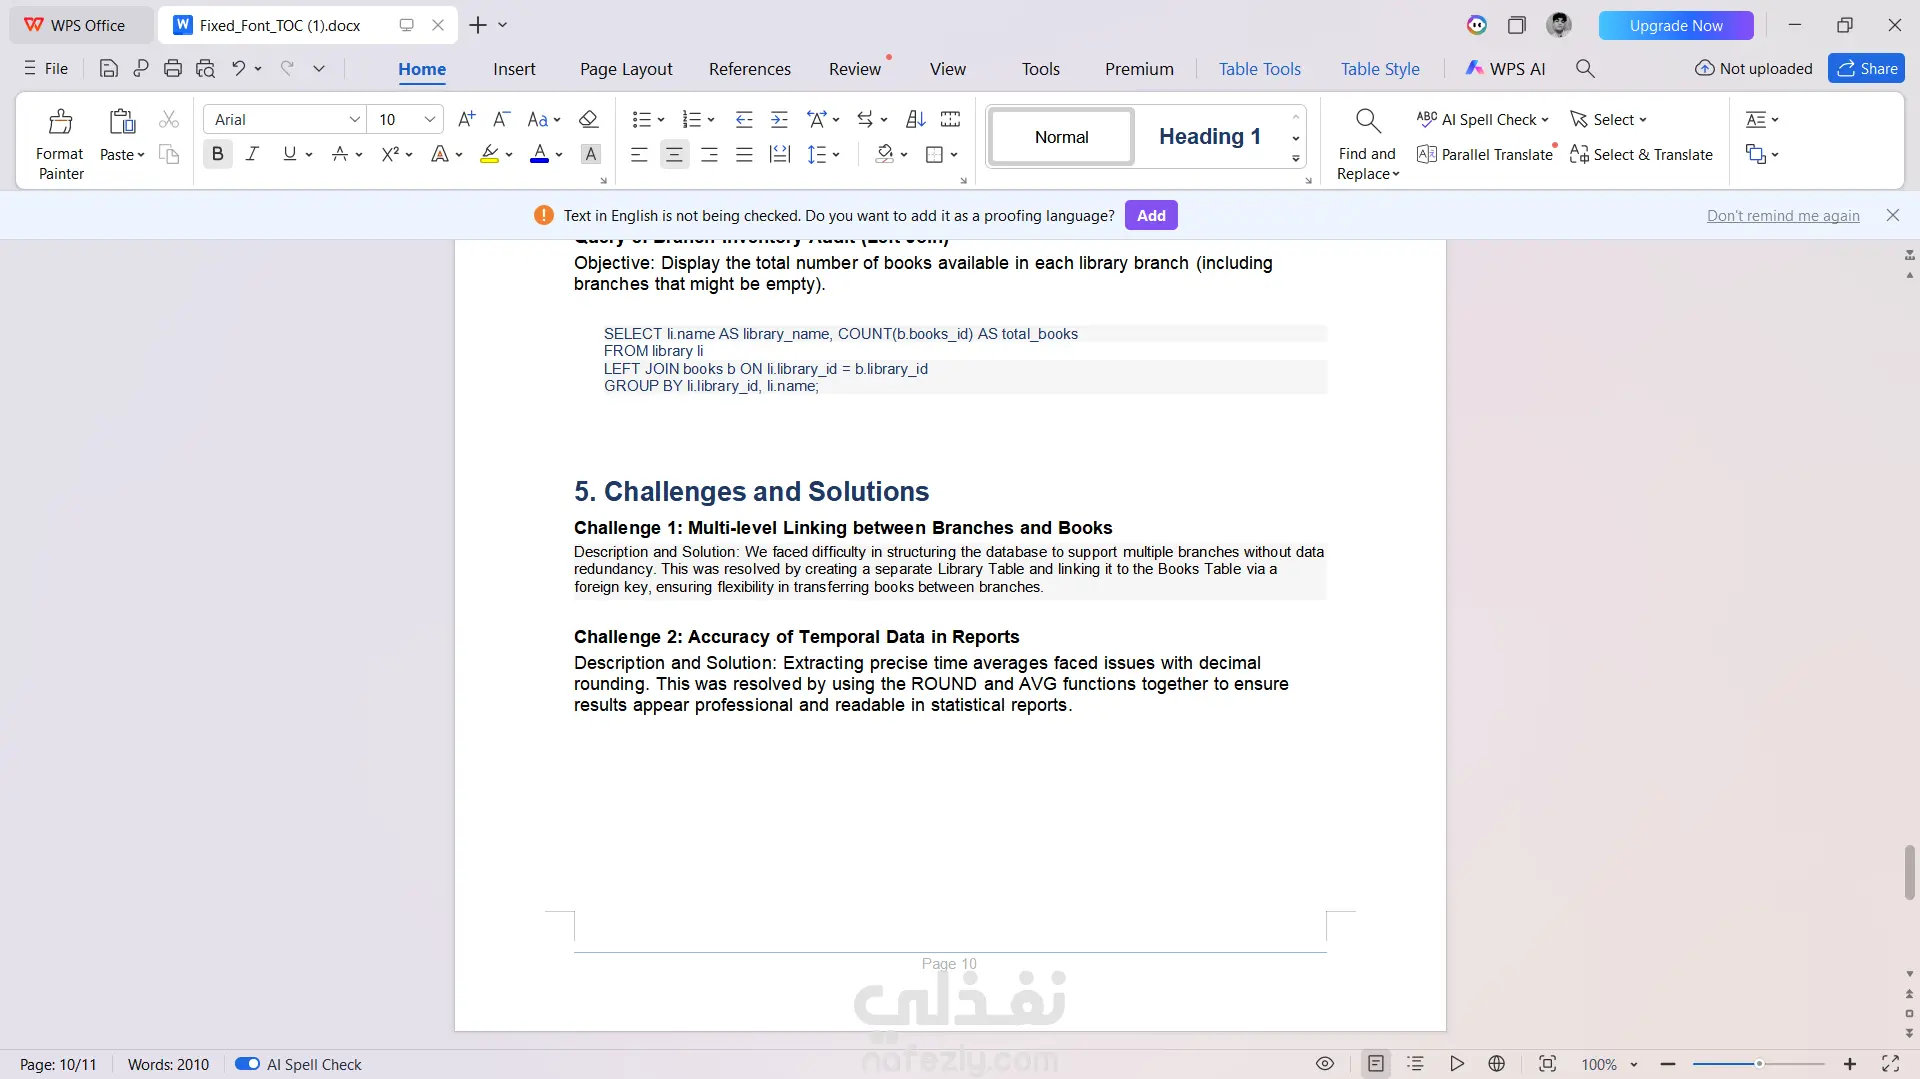The width and height of the screenshot is (1920, 1079).
Task: Click the Share button
Action: (x=1866, y=68)
